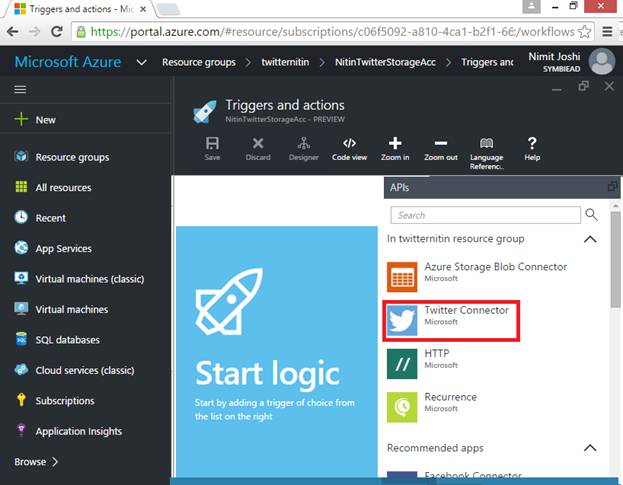
Task: Select the Recurrence label
Action: tap(450, 397)
